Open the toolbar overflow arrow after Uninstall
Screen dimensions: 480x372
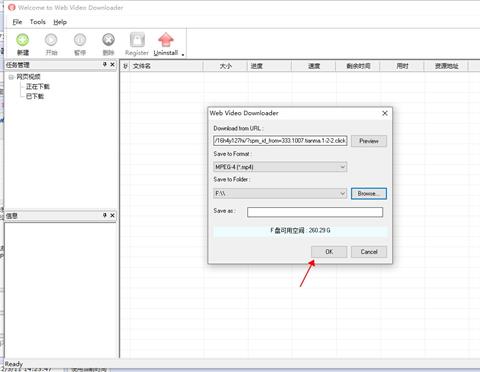tap(183, 54)
